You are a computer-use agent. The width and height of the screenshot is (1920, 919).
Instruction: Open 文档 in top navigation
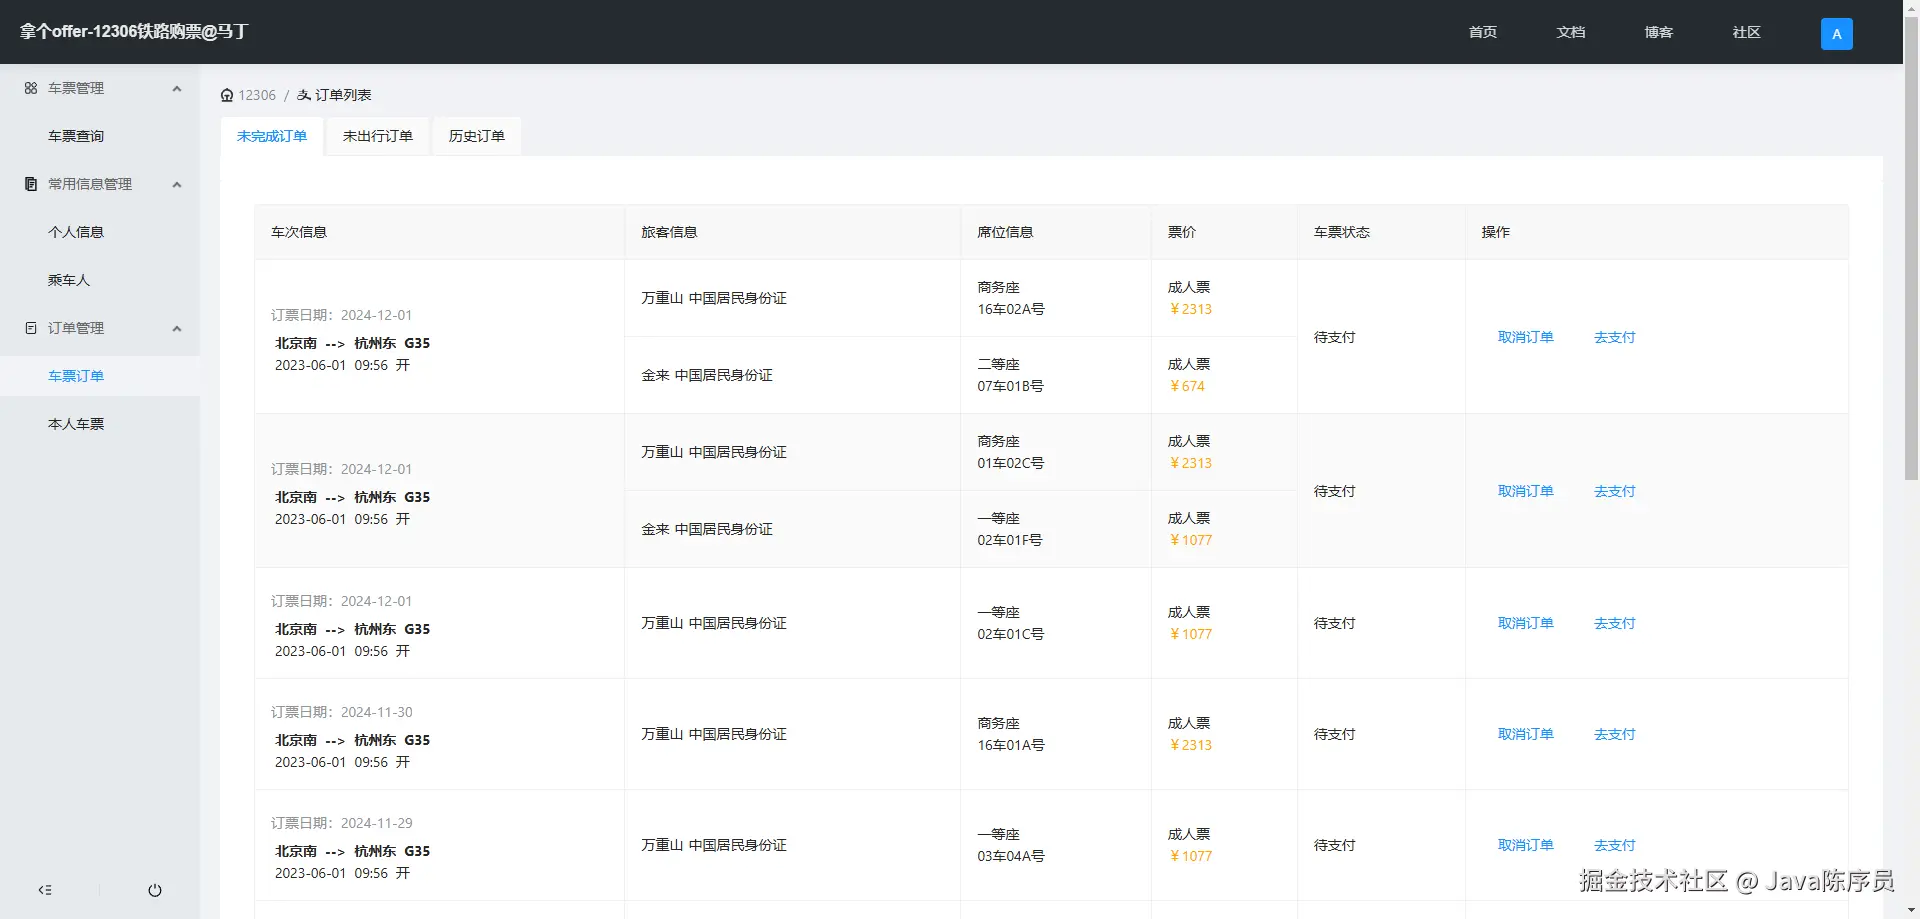tap(1570, 32)
